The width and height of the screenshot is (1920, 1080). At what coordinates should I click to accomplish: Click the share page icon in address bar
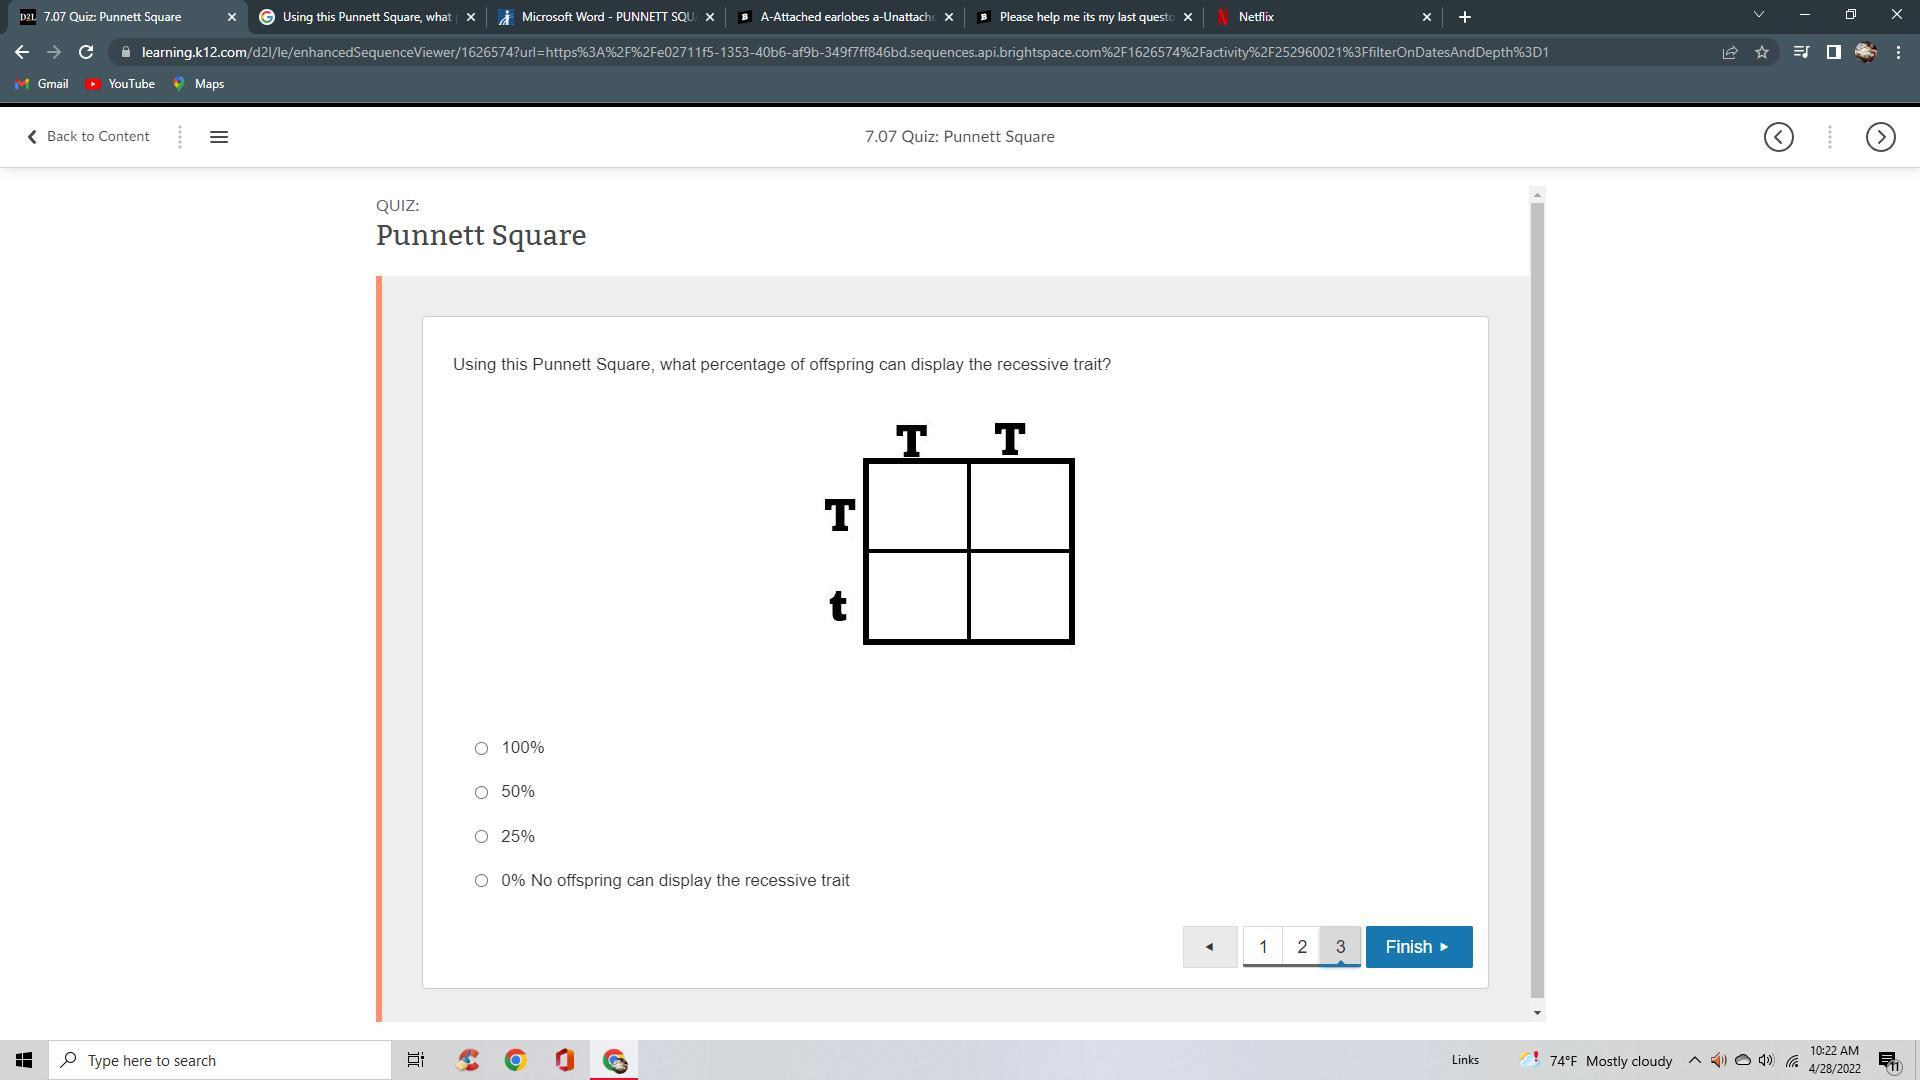(x=1729, y=52)
